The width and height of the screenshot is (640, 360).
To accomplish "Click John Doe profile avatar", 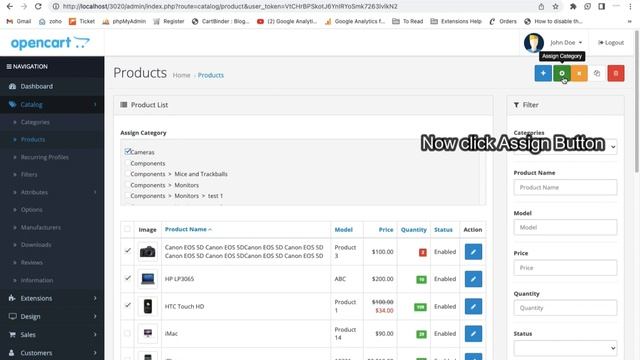I will click(533, 42).
